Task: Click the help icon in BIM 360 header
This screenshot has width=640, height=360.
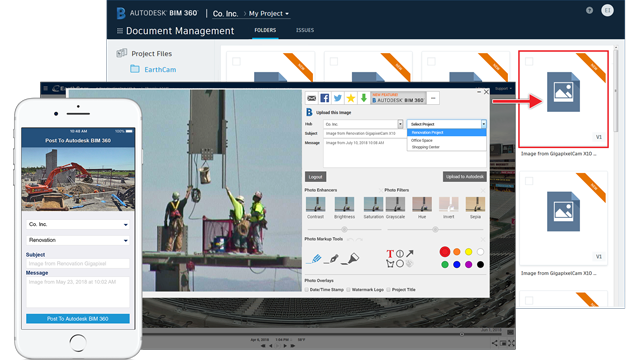Action: (589, 11)
